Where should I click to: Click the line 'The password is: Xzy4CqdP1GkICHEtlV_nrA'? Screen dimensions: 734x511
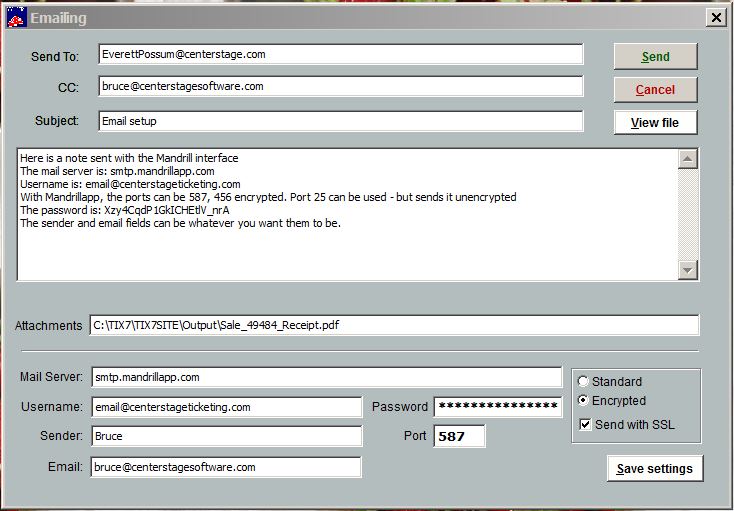(x=125, y=210)
